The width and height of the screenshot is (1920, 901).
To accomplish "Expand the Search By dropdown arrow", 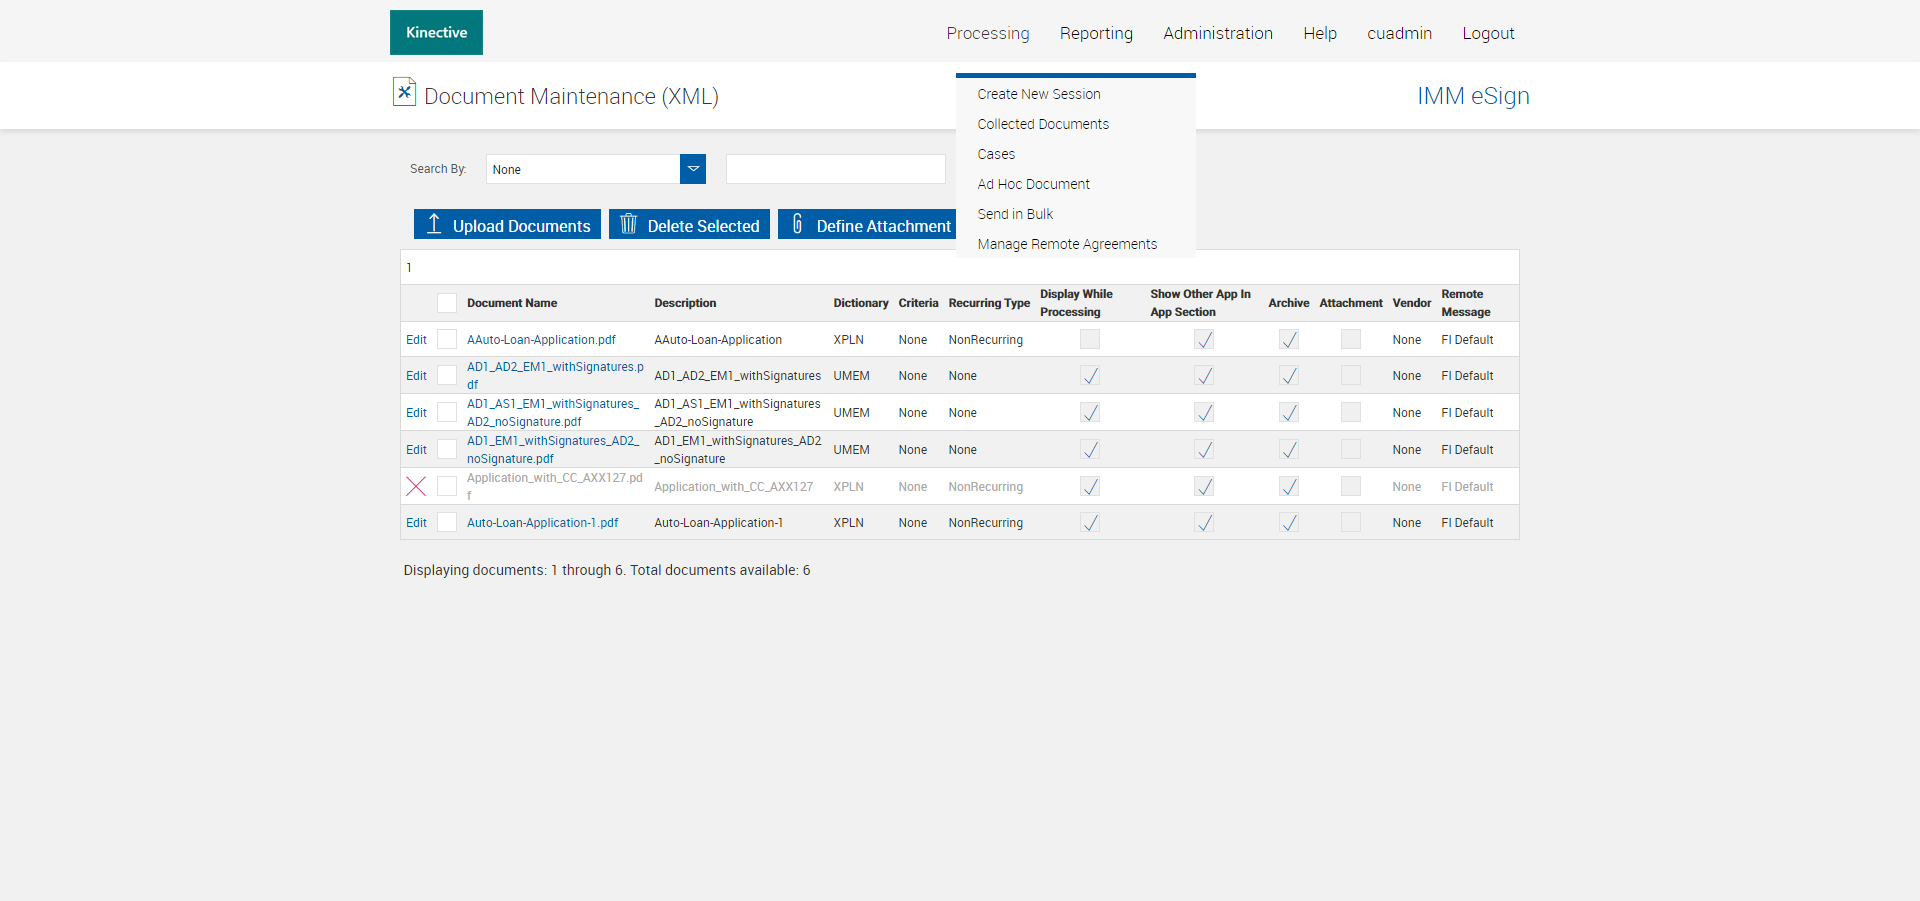I will [693, 169].
